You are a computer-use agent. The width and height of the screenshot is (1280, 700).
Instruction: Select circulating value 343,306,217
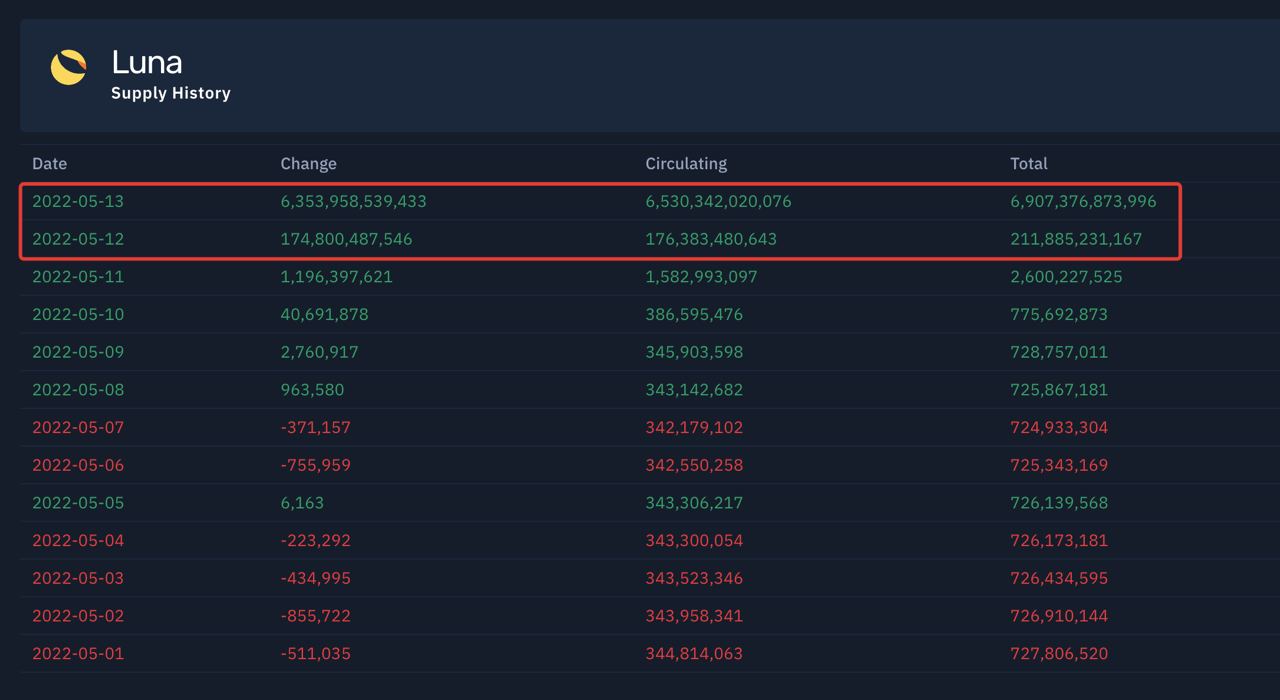[694, 502]
